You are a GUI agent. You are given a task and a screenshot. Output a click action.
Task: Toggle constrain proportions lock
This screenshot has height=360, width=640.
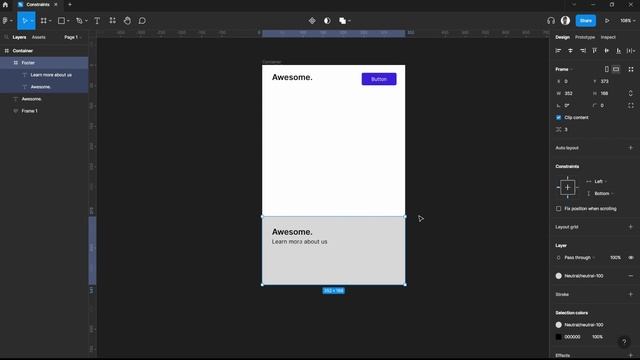coord(631,93)
